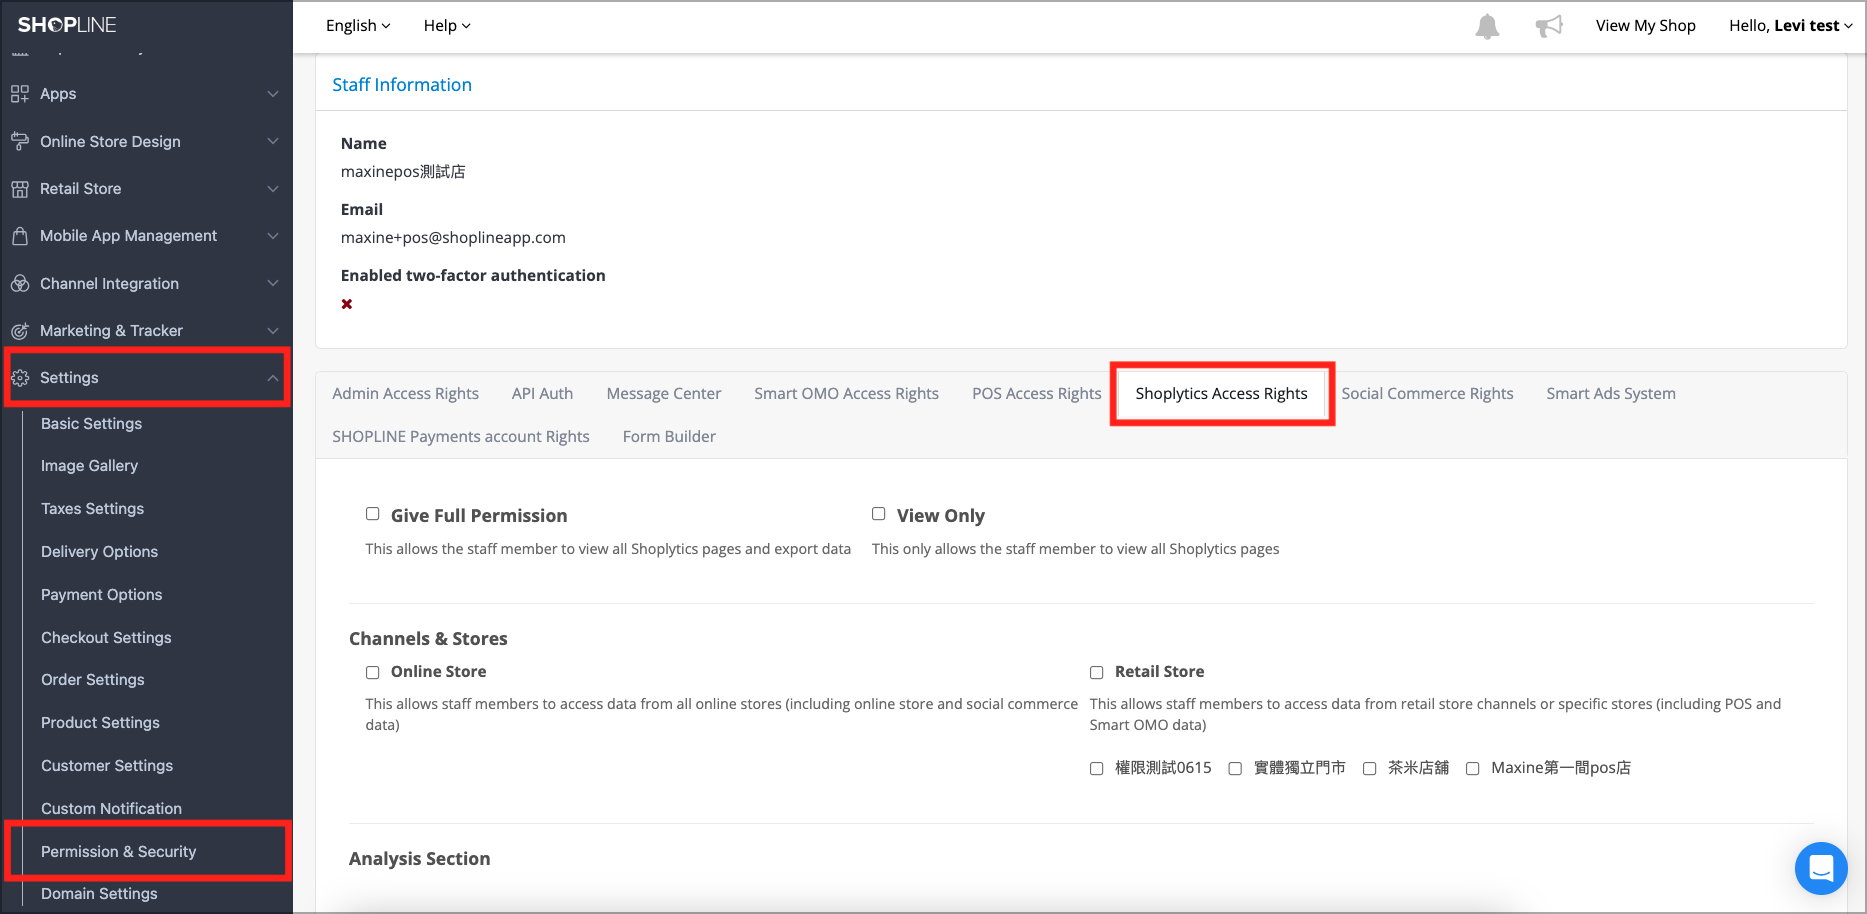Expand the Channel Integration chevron
Viewport: 1867px width, 914px height.
273,284
